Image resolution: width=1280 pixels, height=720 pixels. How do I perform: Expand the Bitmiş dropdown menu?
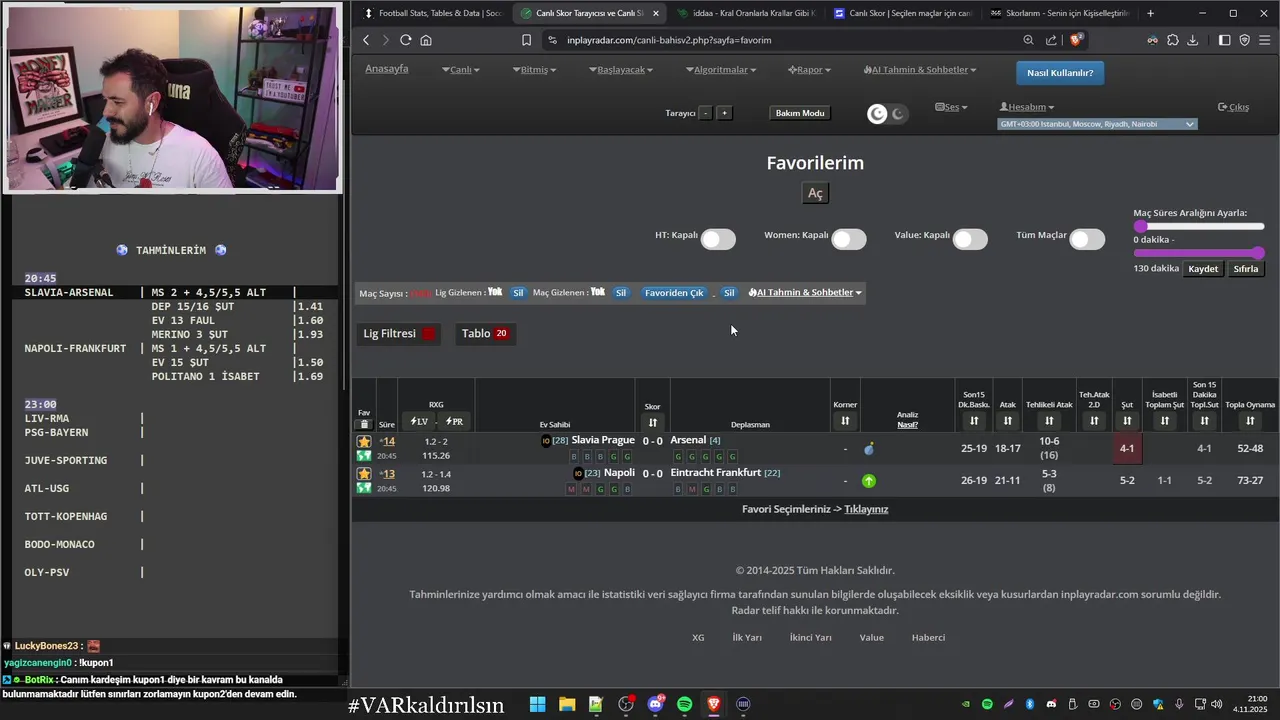coord(534,70)
